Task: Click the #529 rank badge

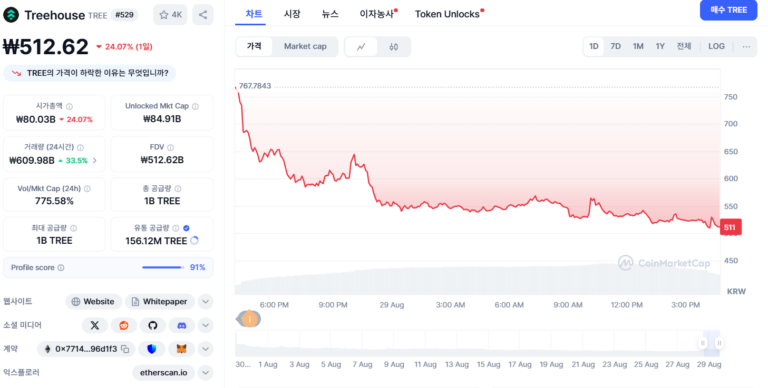Action: 124,15
